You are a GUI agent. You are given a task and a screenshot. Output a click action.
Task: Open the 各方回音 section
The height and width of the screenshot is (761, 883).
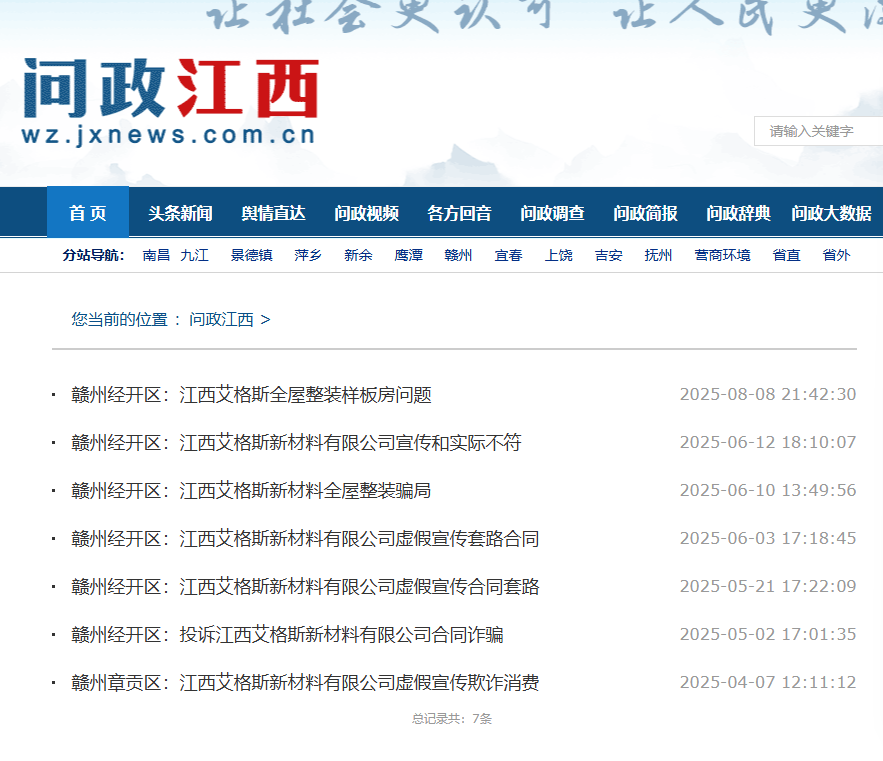(x=459, y=213)
